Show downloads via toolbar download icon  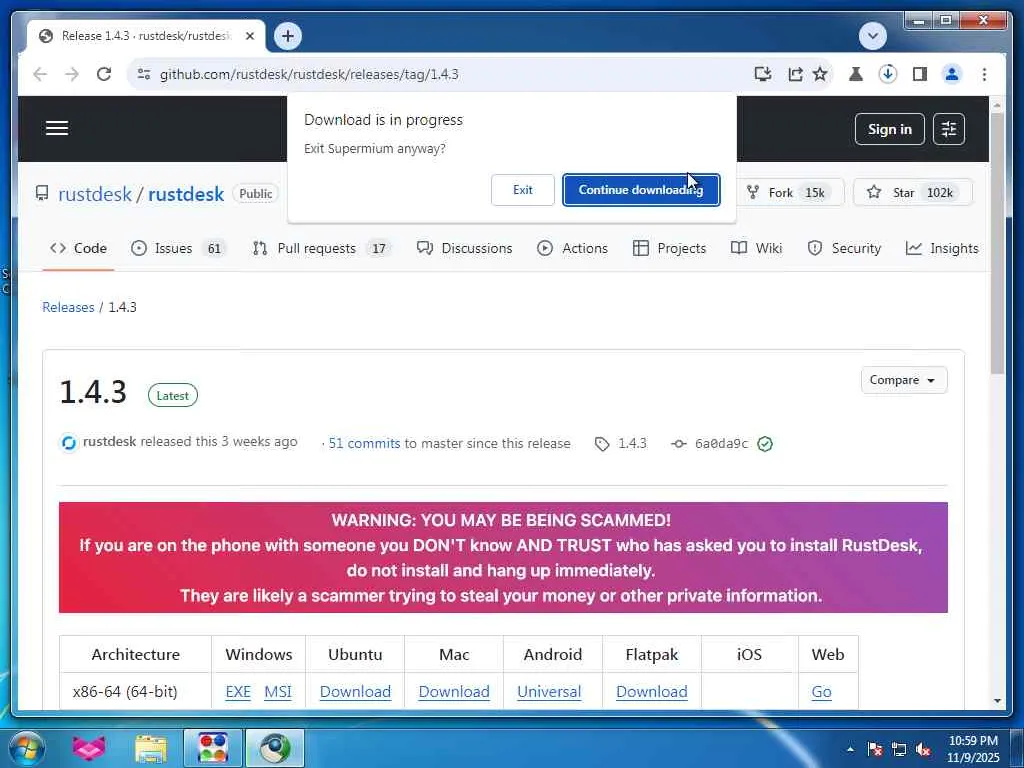point(888,74)
